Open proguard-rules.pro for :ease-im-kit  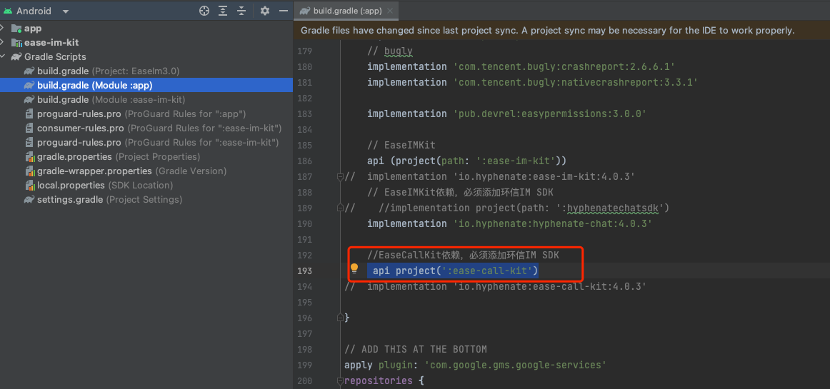pos(151,142)
